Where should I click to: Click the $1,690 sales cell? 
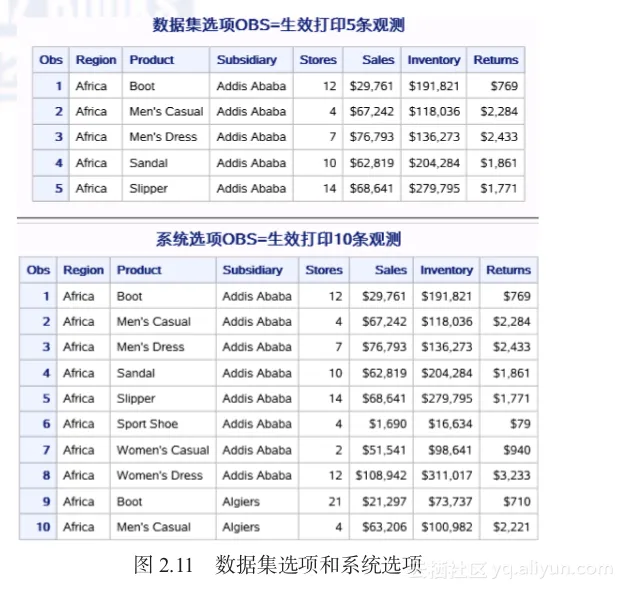[x=388, y=424]
